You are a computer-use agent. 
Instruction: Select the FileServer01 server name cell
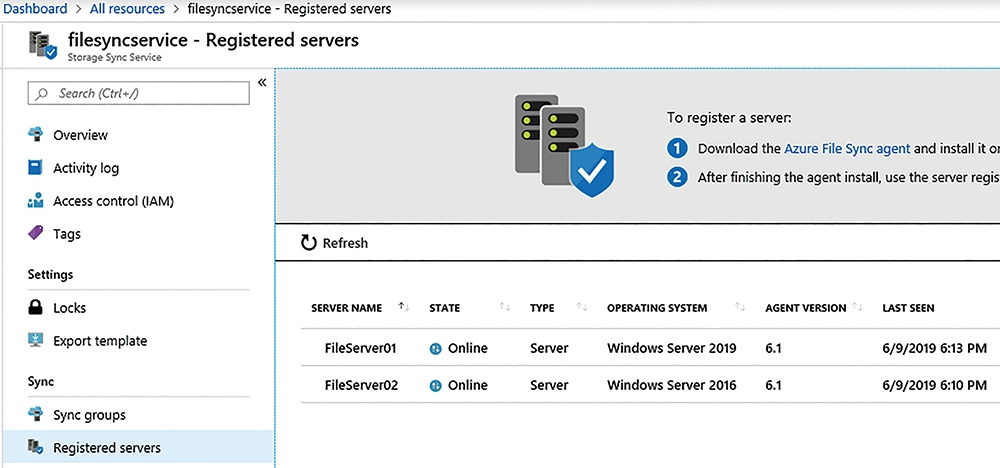[x=361, y=348]
